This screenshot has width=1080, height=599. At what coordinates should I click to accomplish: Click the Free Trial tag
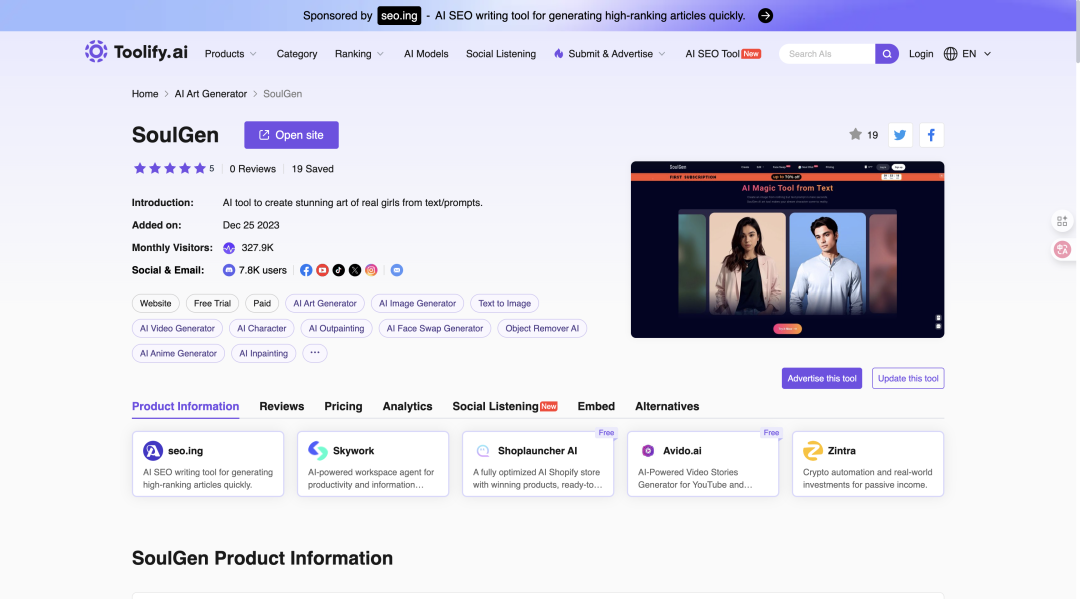pyautogui.click(x=212, y=303)
